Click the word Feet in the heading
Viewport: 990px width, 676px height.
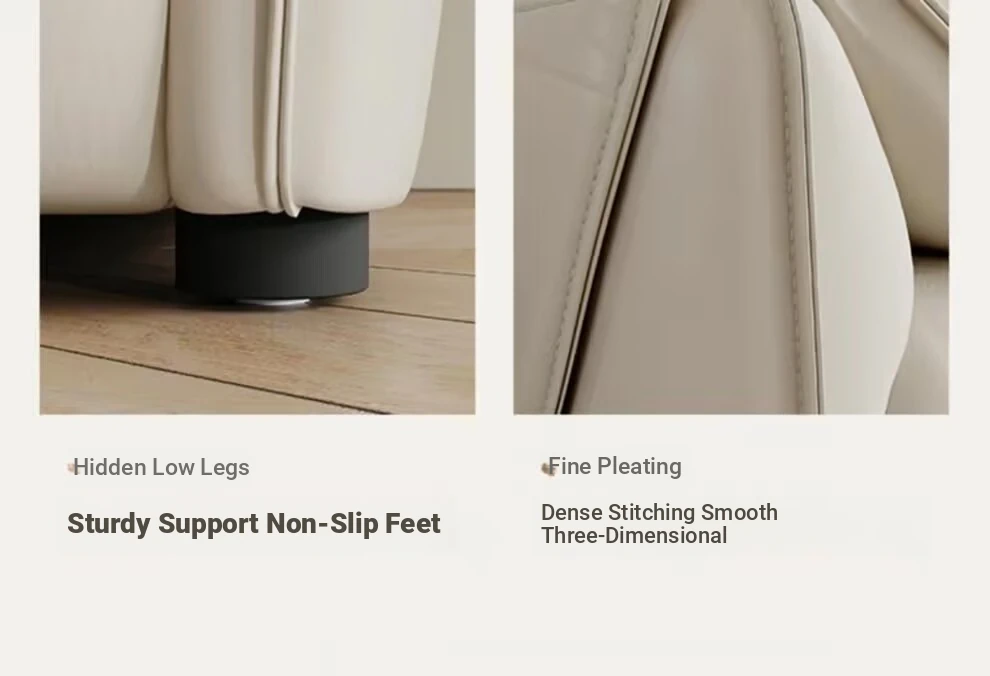tap(413, 523)
